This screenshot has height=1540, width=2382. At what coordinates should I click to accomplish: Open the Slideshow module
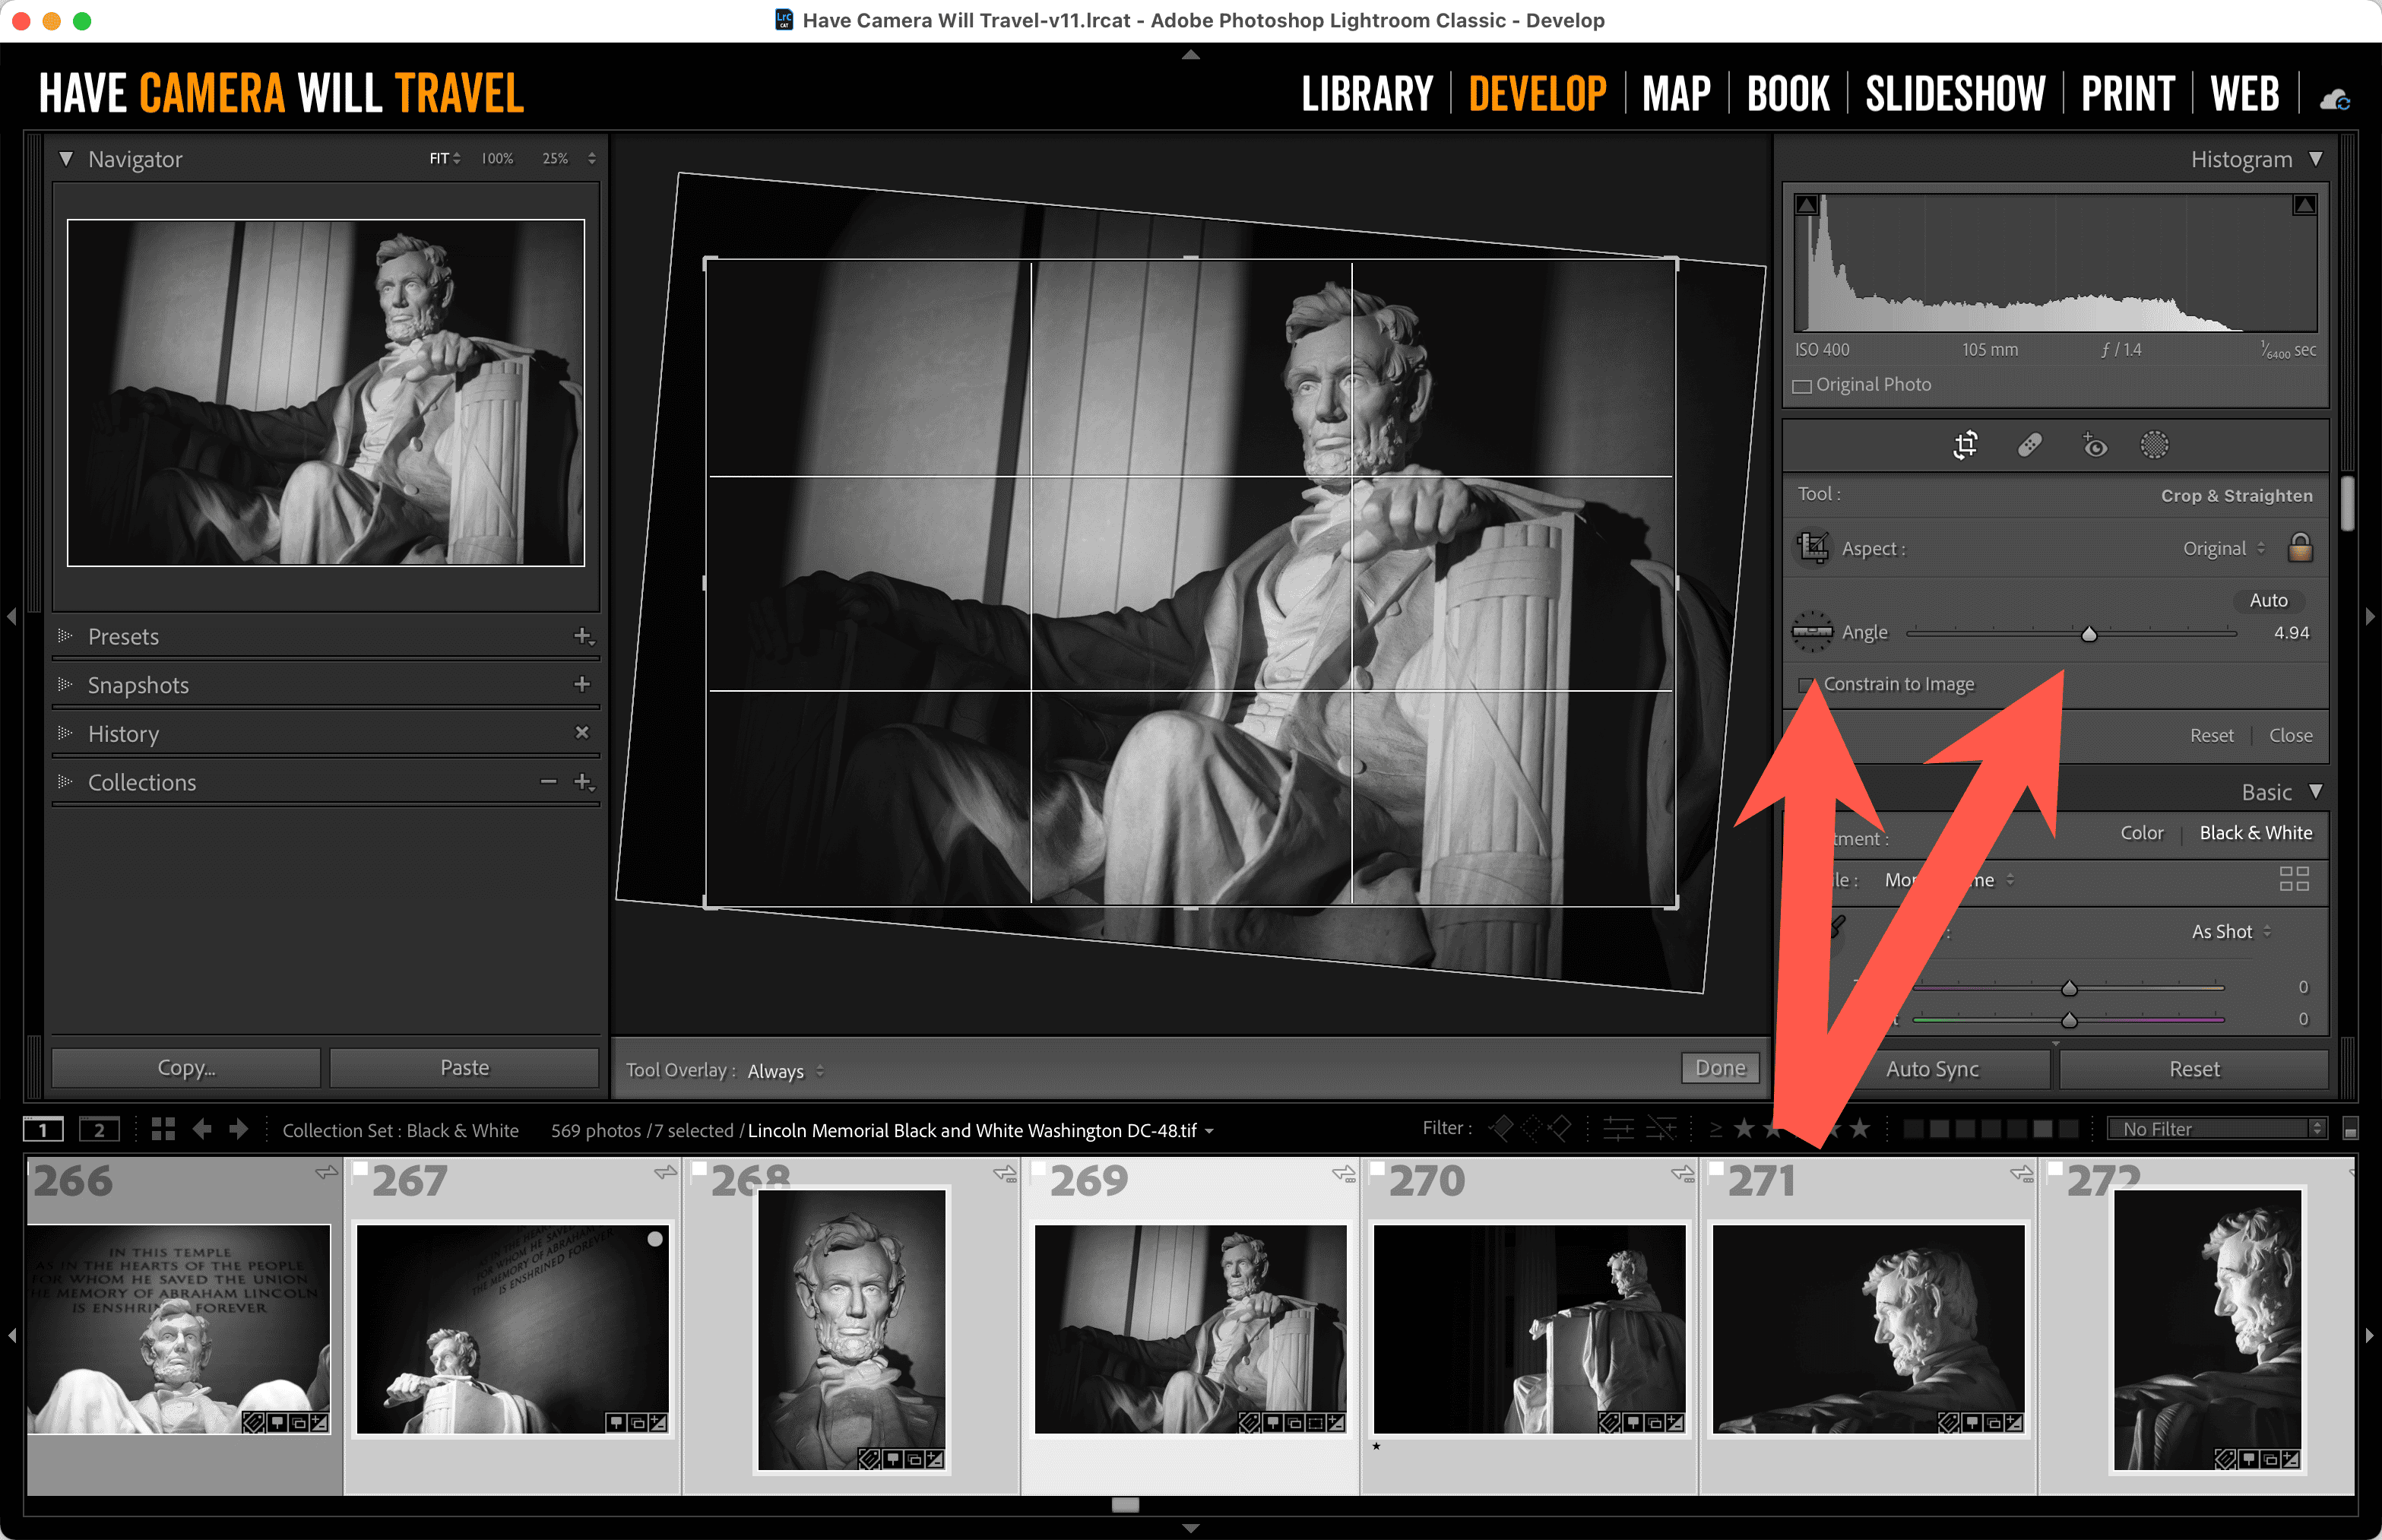(1955, 95)
